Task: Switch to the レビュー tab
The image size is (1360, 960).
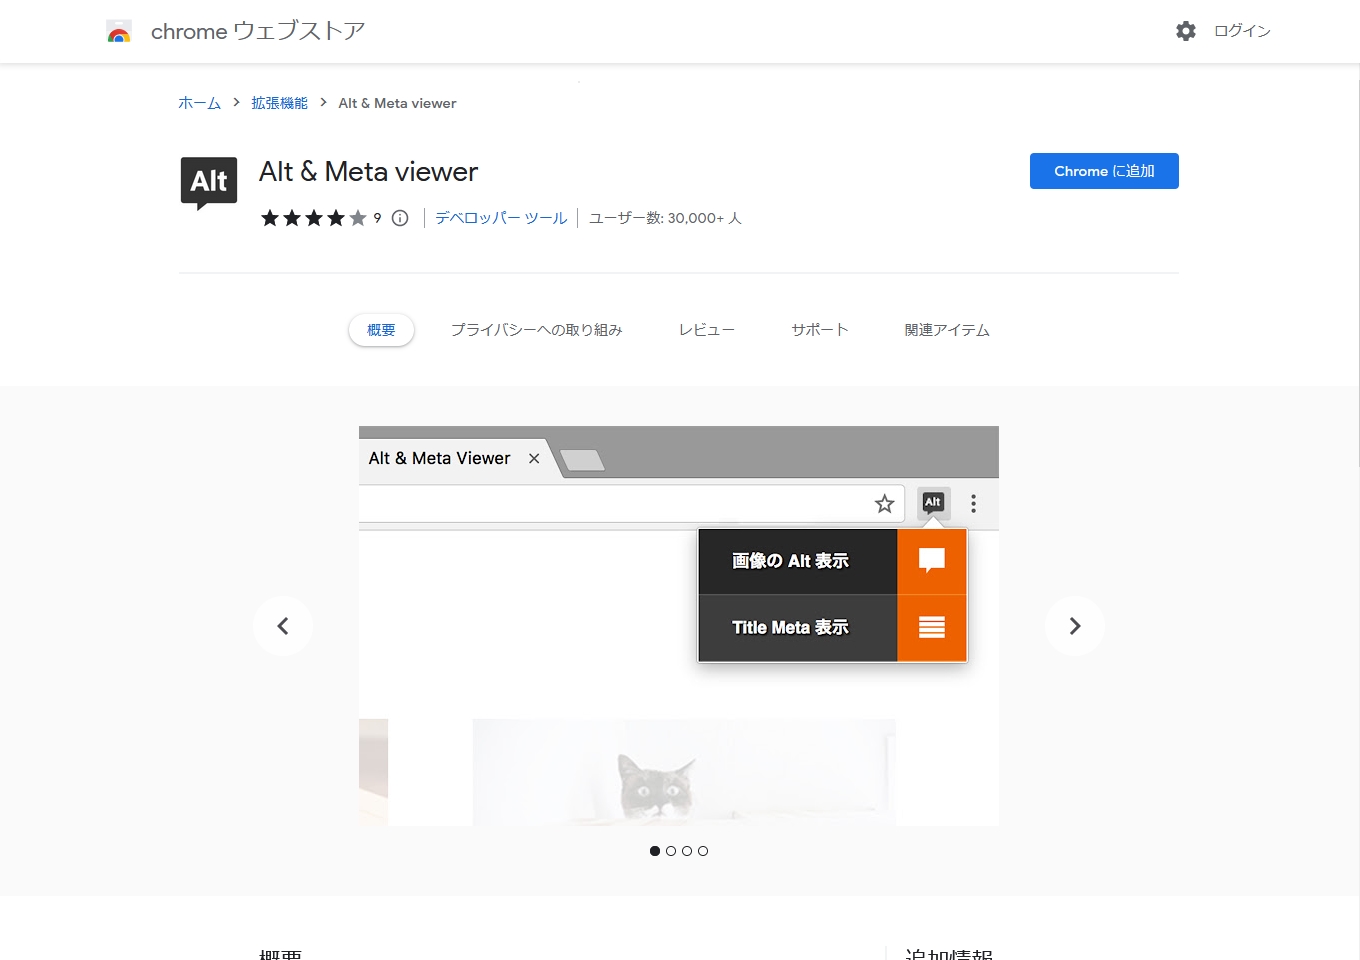Action: click(706, 330)
